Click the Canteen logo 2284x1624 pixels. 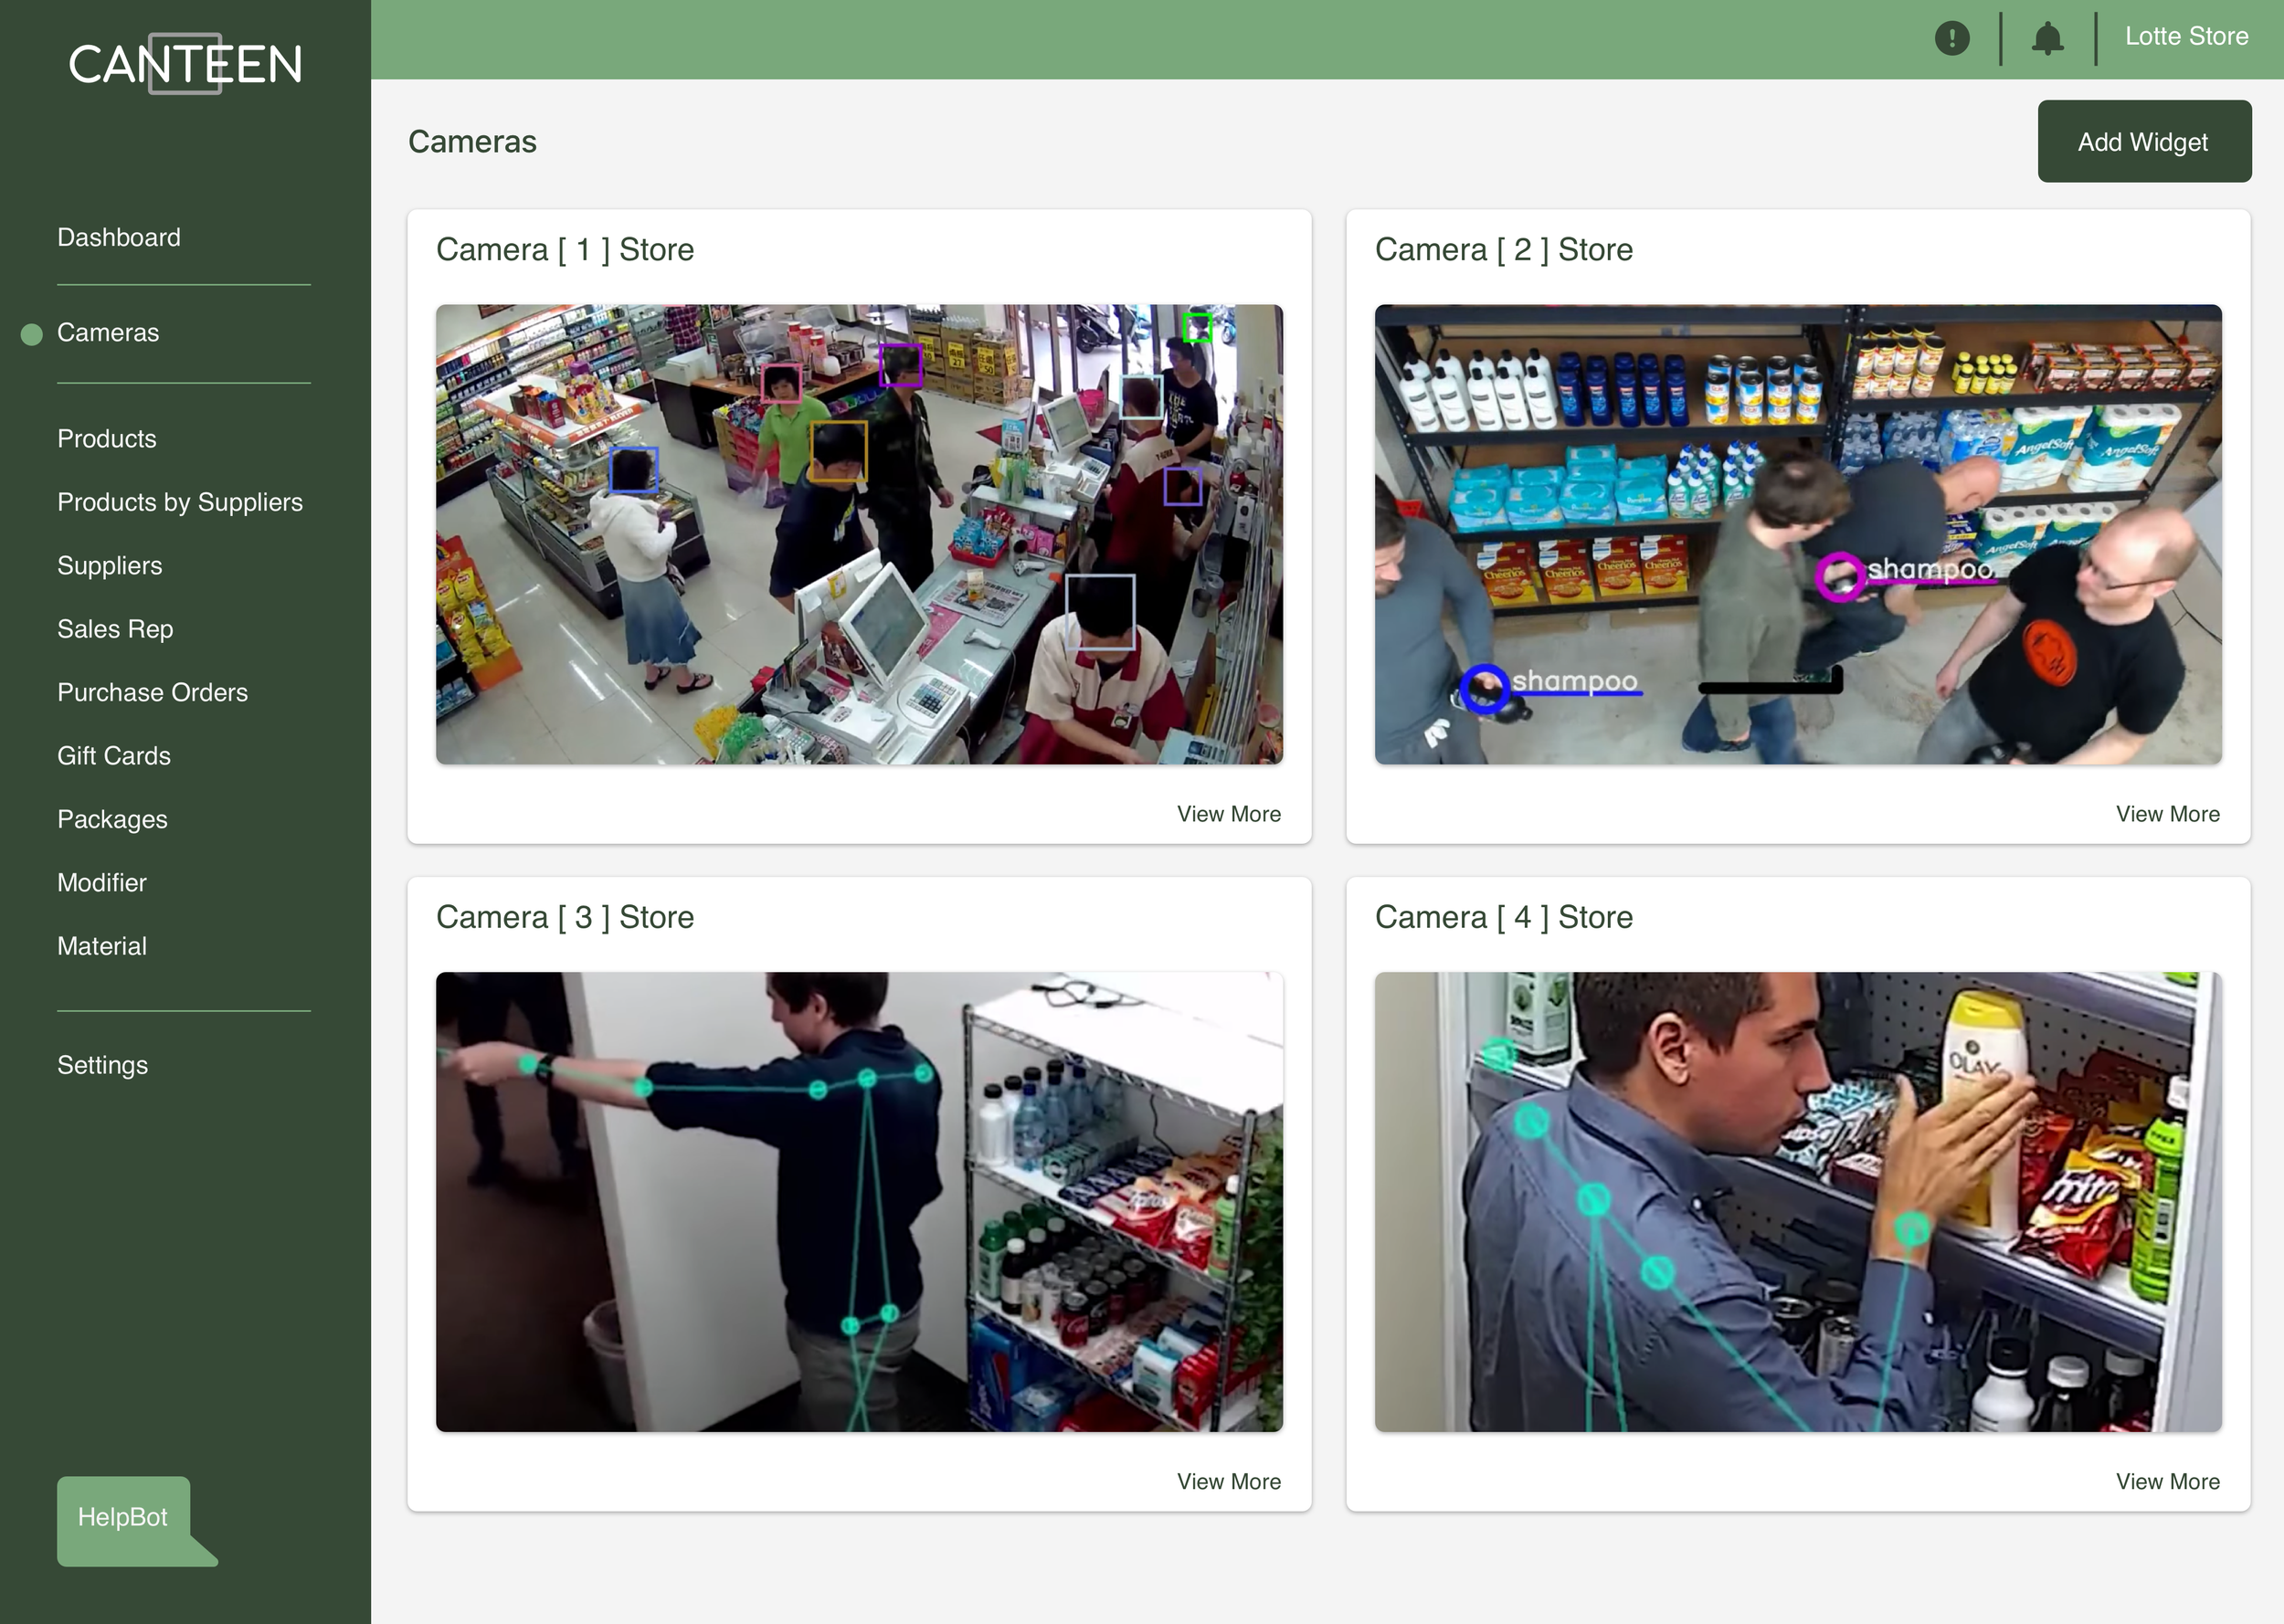[x=185, y=64]
